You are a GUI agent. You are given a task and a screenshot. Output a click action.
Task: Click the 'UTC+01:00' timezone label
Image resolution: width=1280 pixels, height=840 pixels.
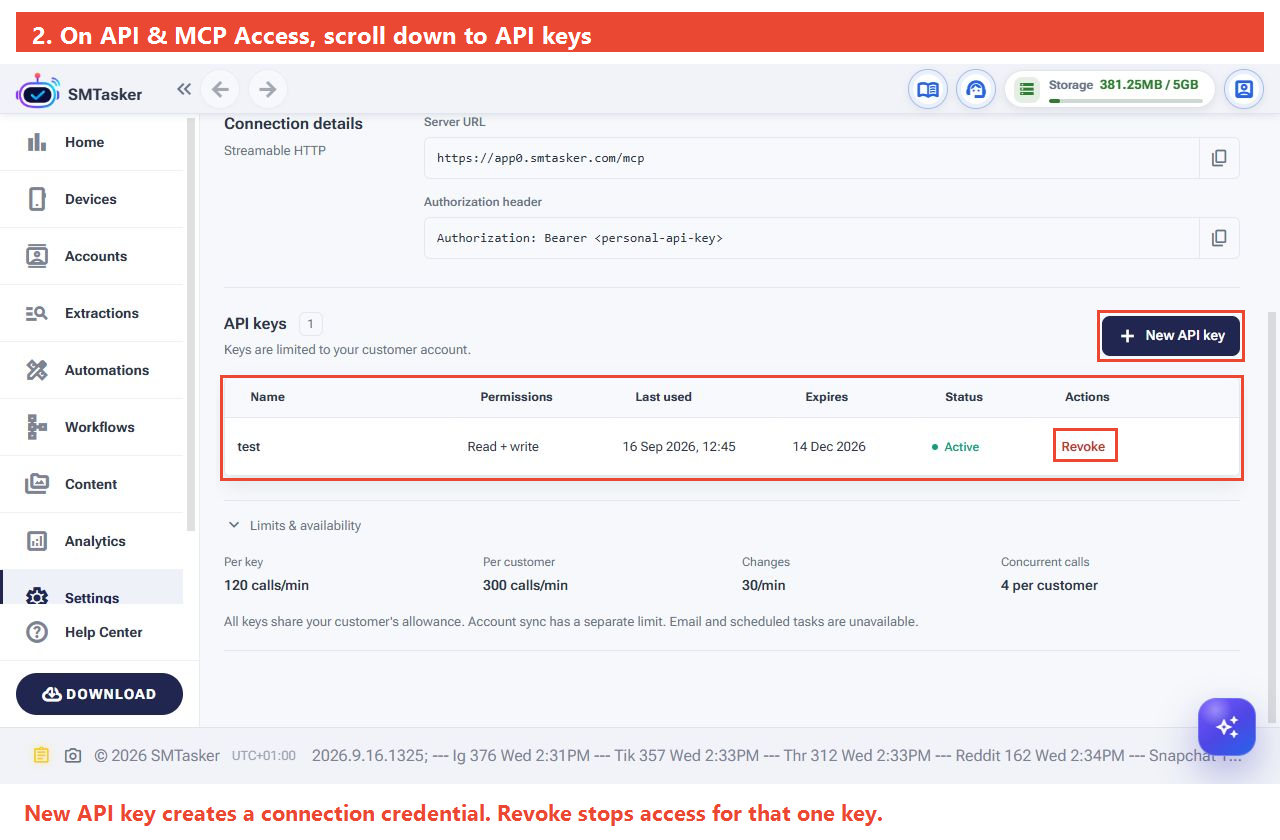tap(264, 756)
